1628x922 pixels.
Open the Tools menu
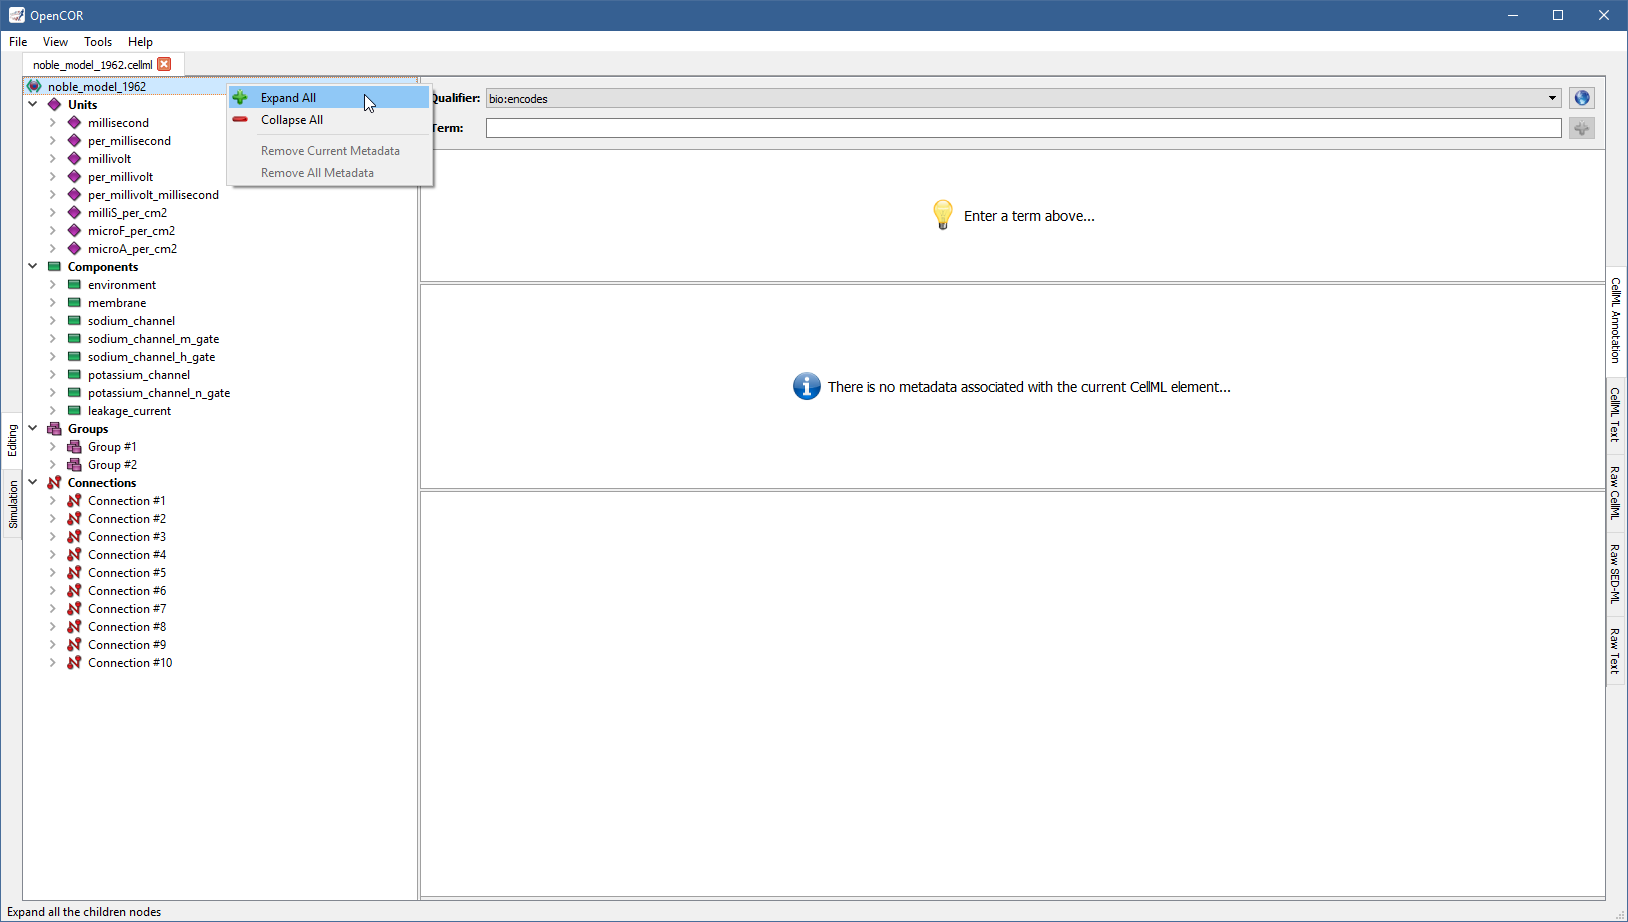pyautogui.click(x=97, y=42)
